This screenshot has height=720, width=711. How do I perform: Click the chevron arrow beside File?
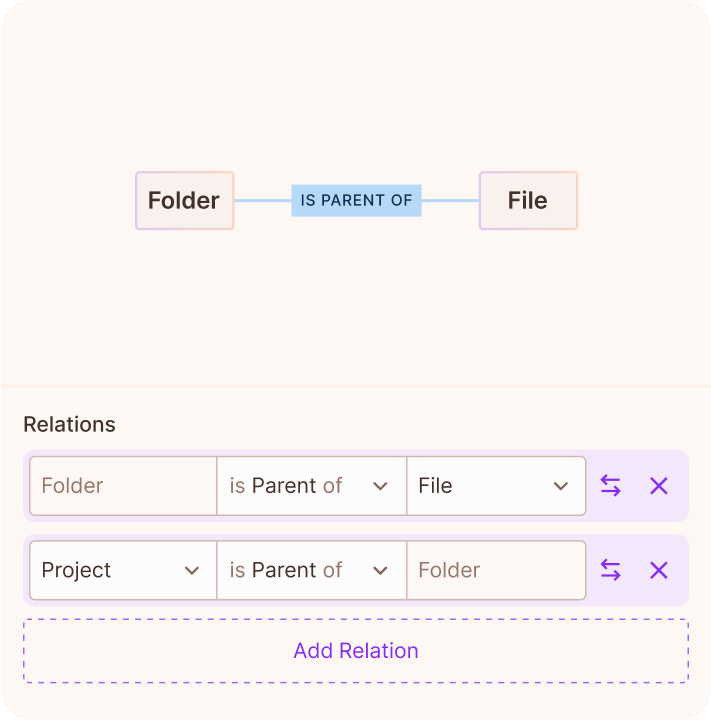point(560,486)
